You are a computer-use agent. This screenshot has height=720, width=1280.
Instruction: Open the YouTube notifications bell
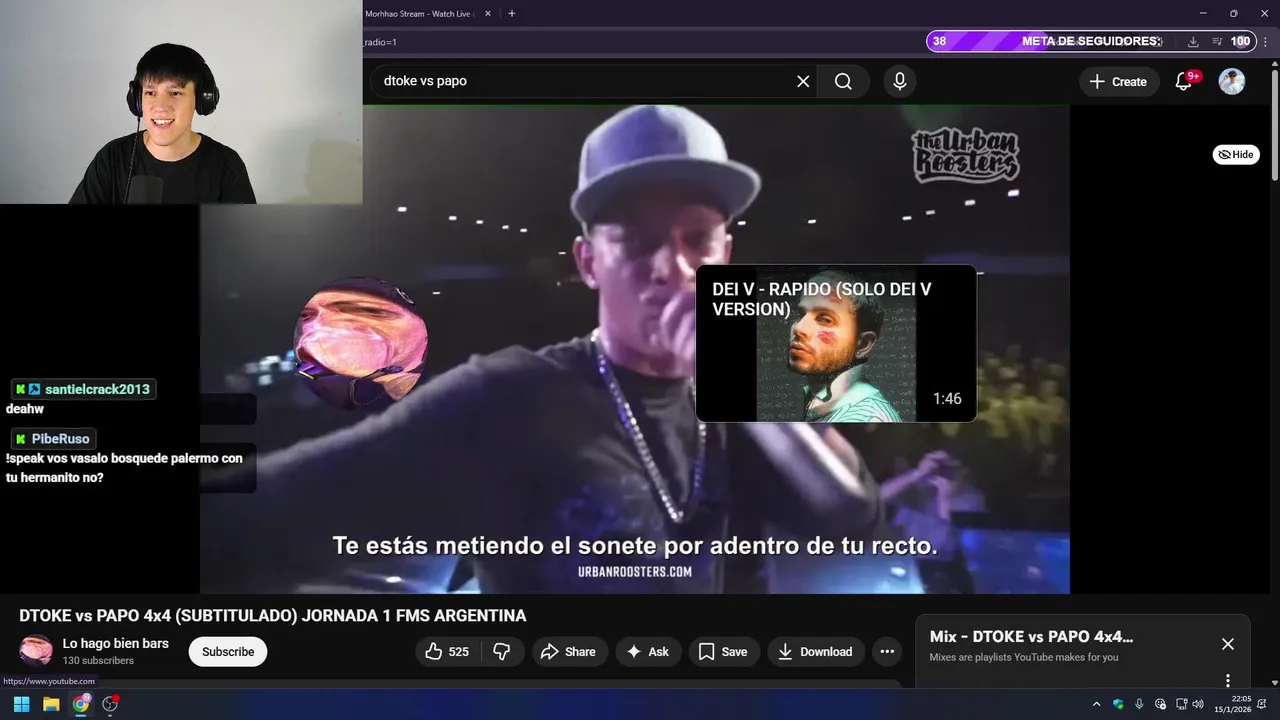click(1184, 81)
